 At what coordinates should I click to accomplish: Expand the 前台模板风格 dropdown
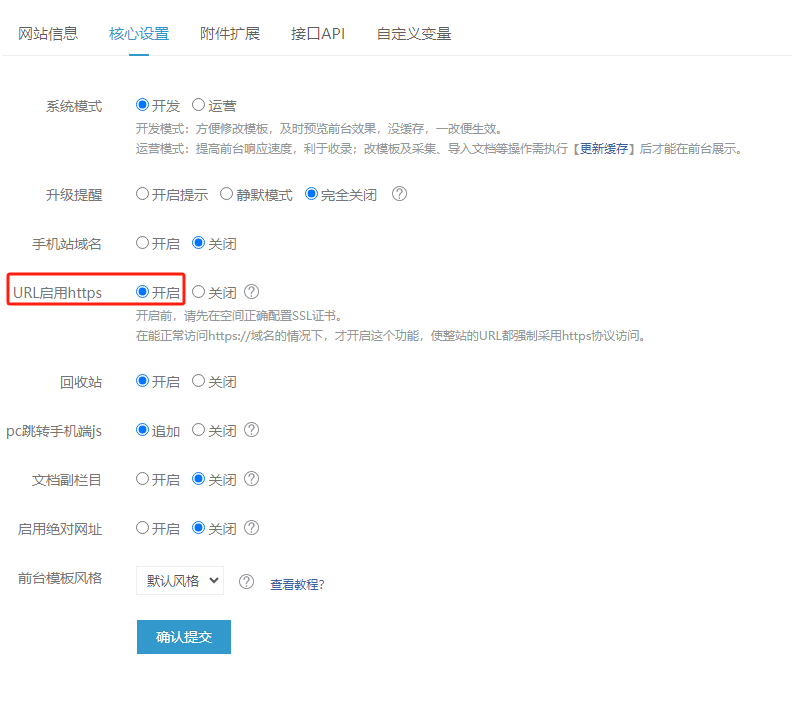click(180, 581)
